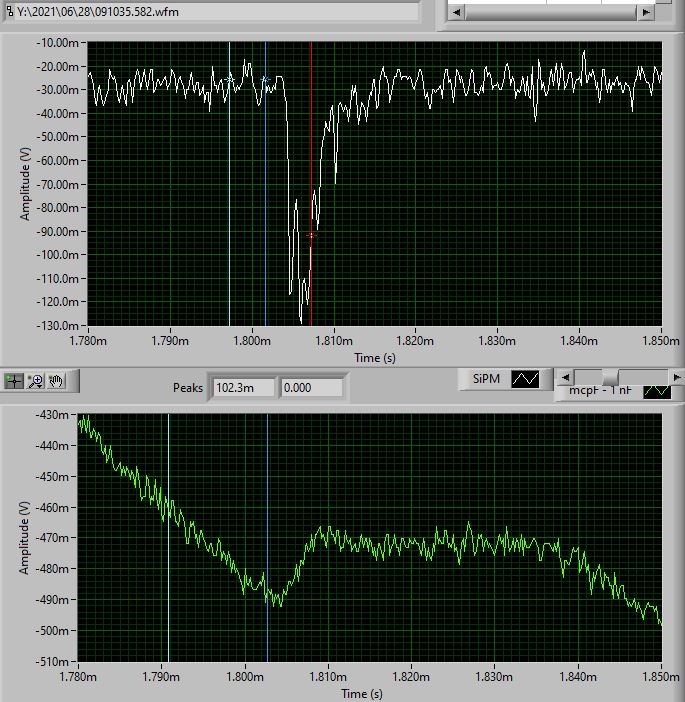The height and width of the screenshot is (702, 685).
Task: Click the file path field showing 091035.582.wfm
Action: 217,12
